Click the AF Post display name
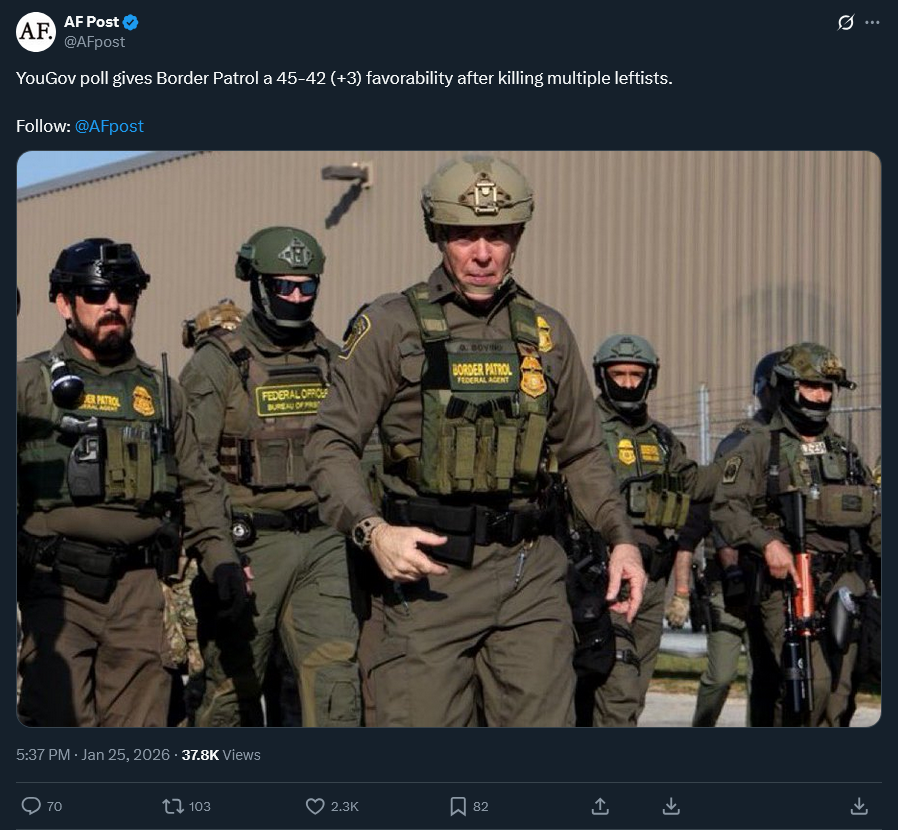Image resolution: width=898 pixels, height=830 pixels. click(x=91, y=22)
